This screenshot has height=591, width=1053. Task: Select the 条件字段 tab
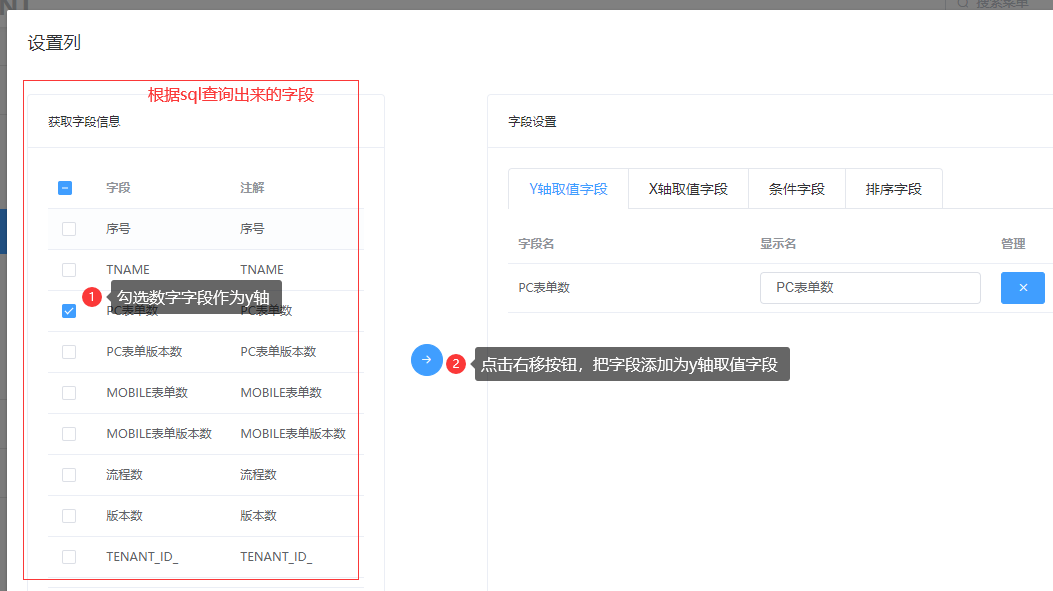click(796, 189)
